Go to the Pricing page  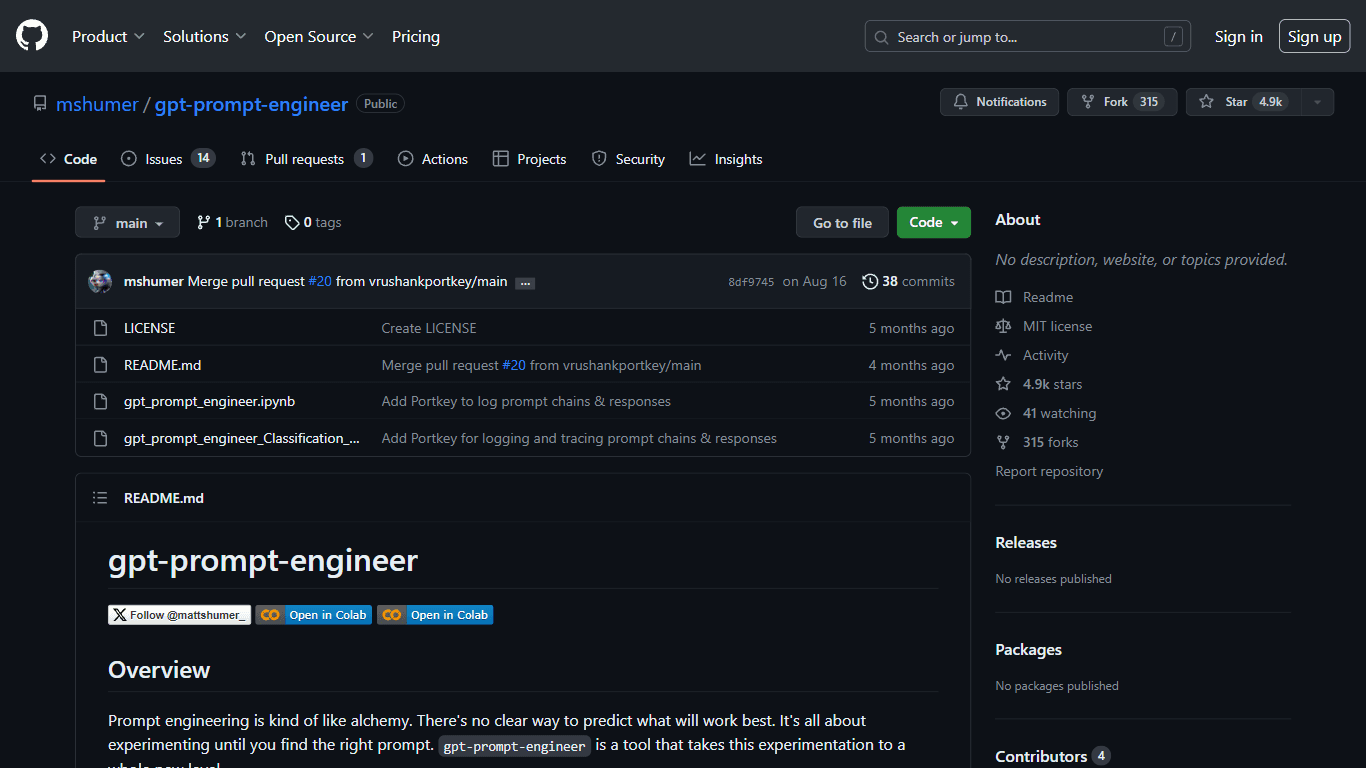click(x=416, y=36)
